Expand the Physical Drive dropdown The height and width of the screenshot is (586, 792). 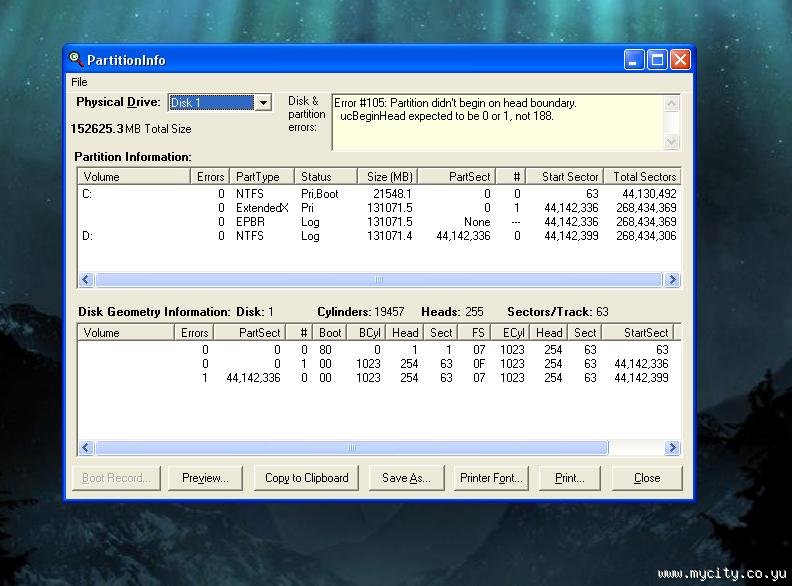[x=263, y=103]
